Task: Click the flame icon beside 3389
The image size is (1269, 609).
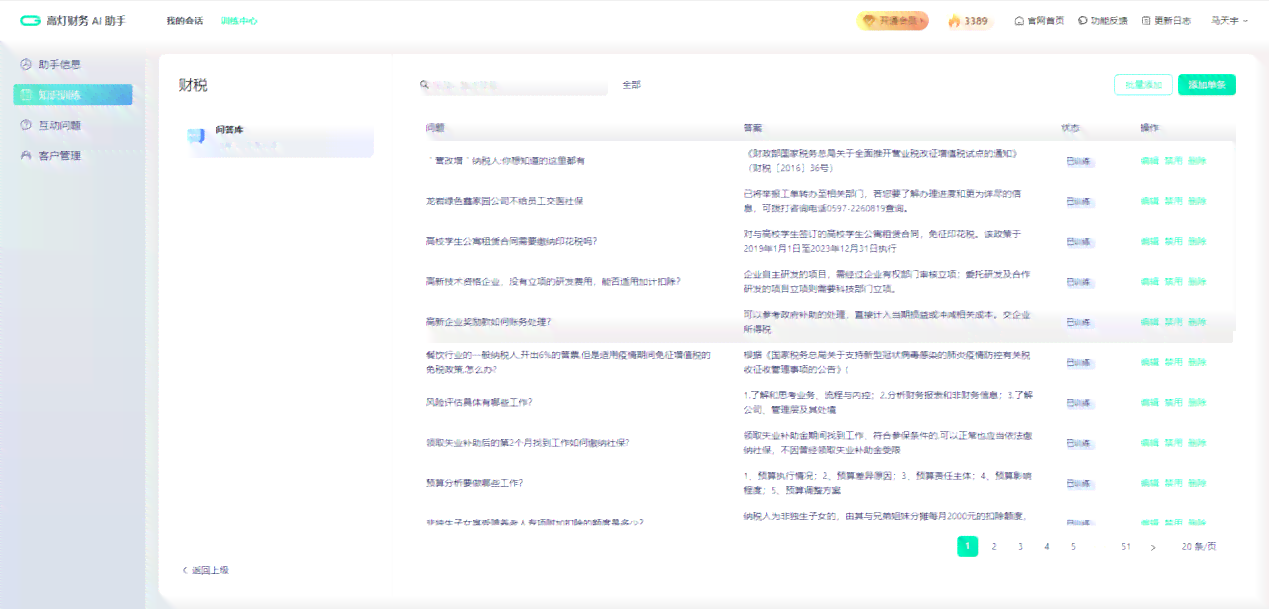Action: tap(954, 21)
